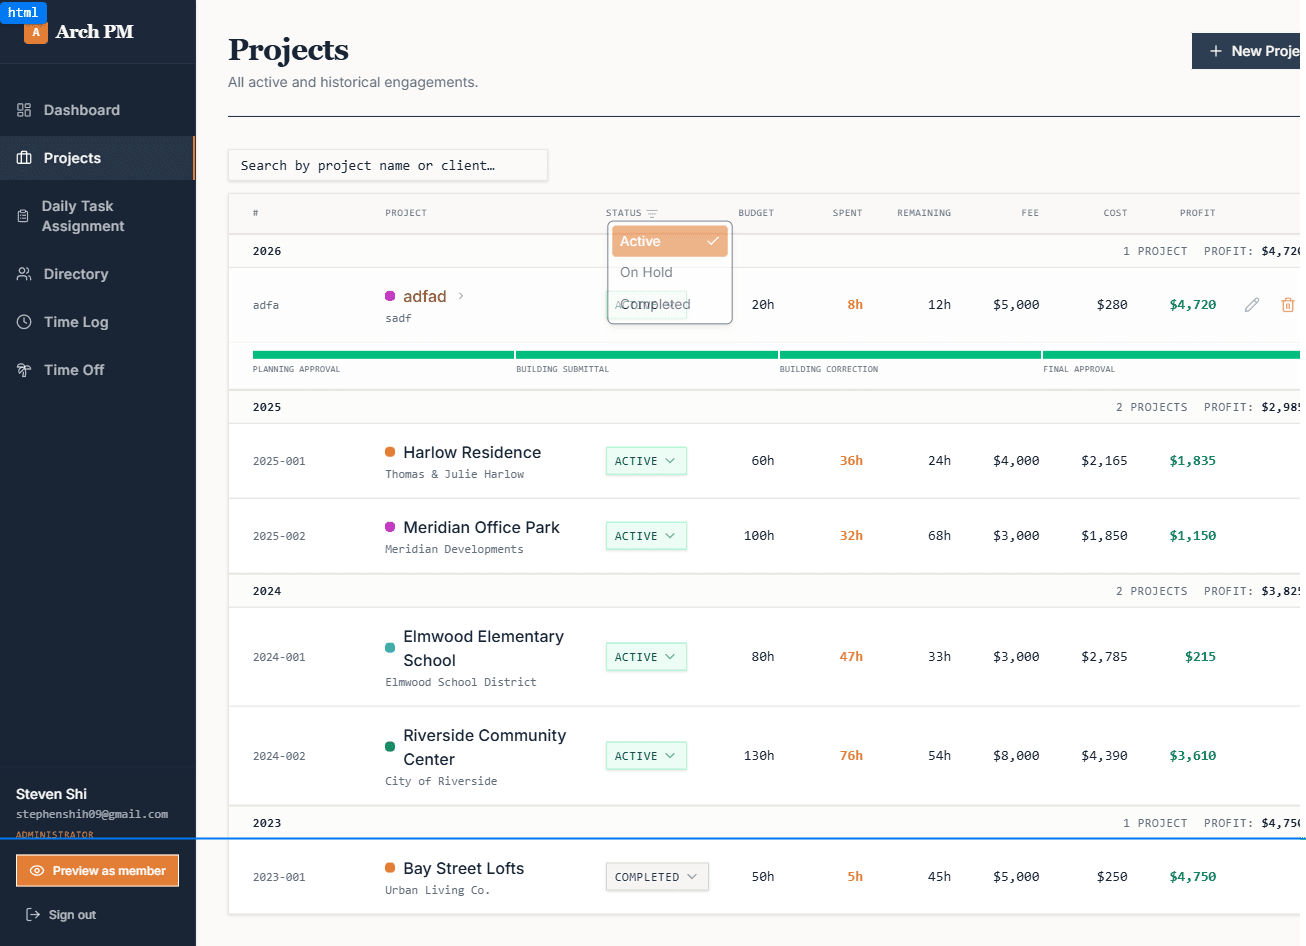Click the eye icon in Preview button
The height and width of the screenshot is (946, 1306).
point(37,871)
